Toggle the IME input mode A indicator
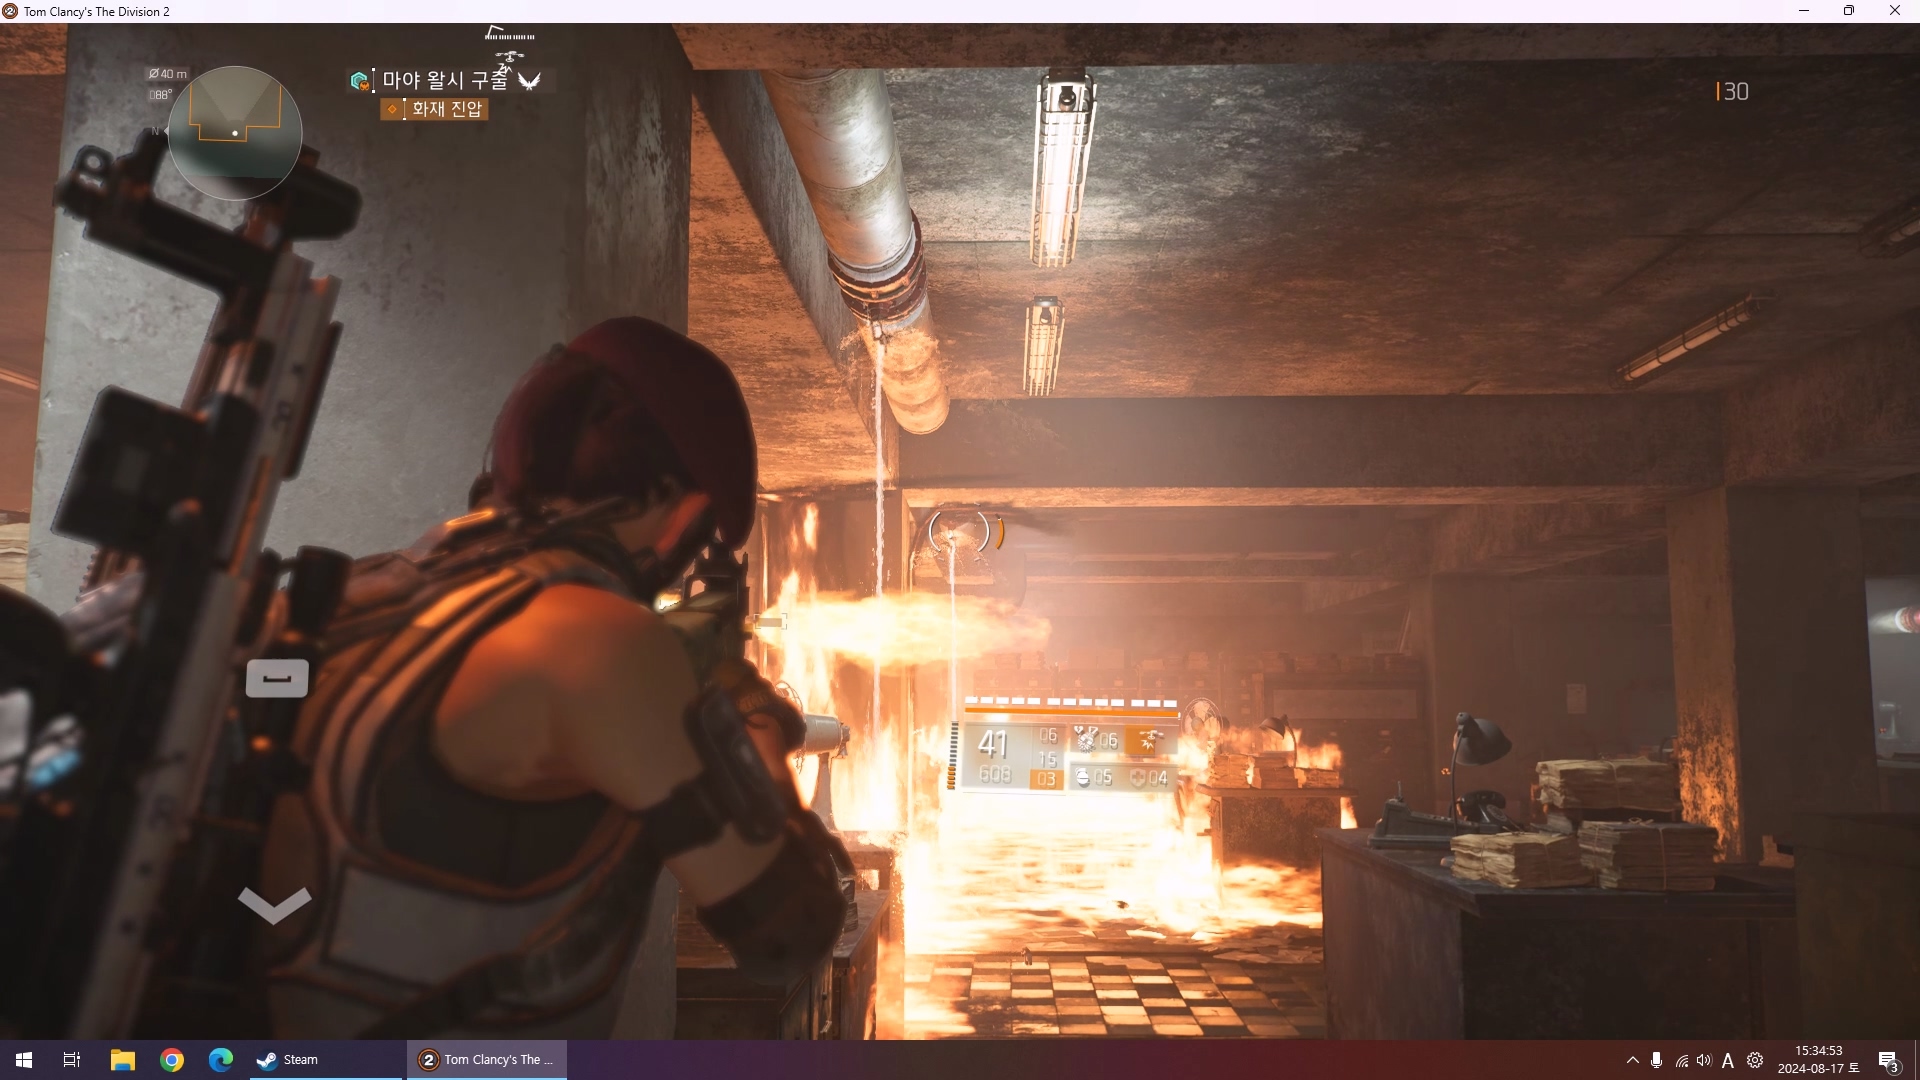This screenshot has height=1080, width=1920. coord(1728,1060)
